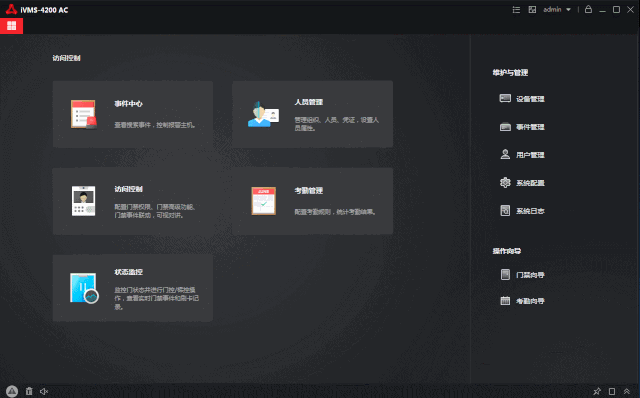Click the 访问控制 access control device icon
640x398 pixels.
pyautogui.click(x=84, y=201)
